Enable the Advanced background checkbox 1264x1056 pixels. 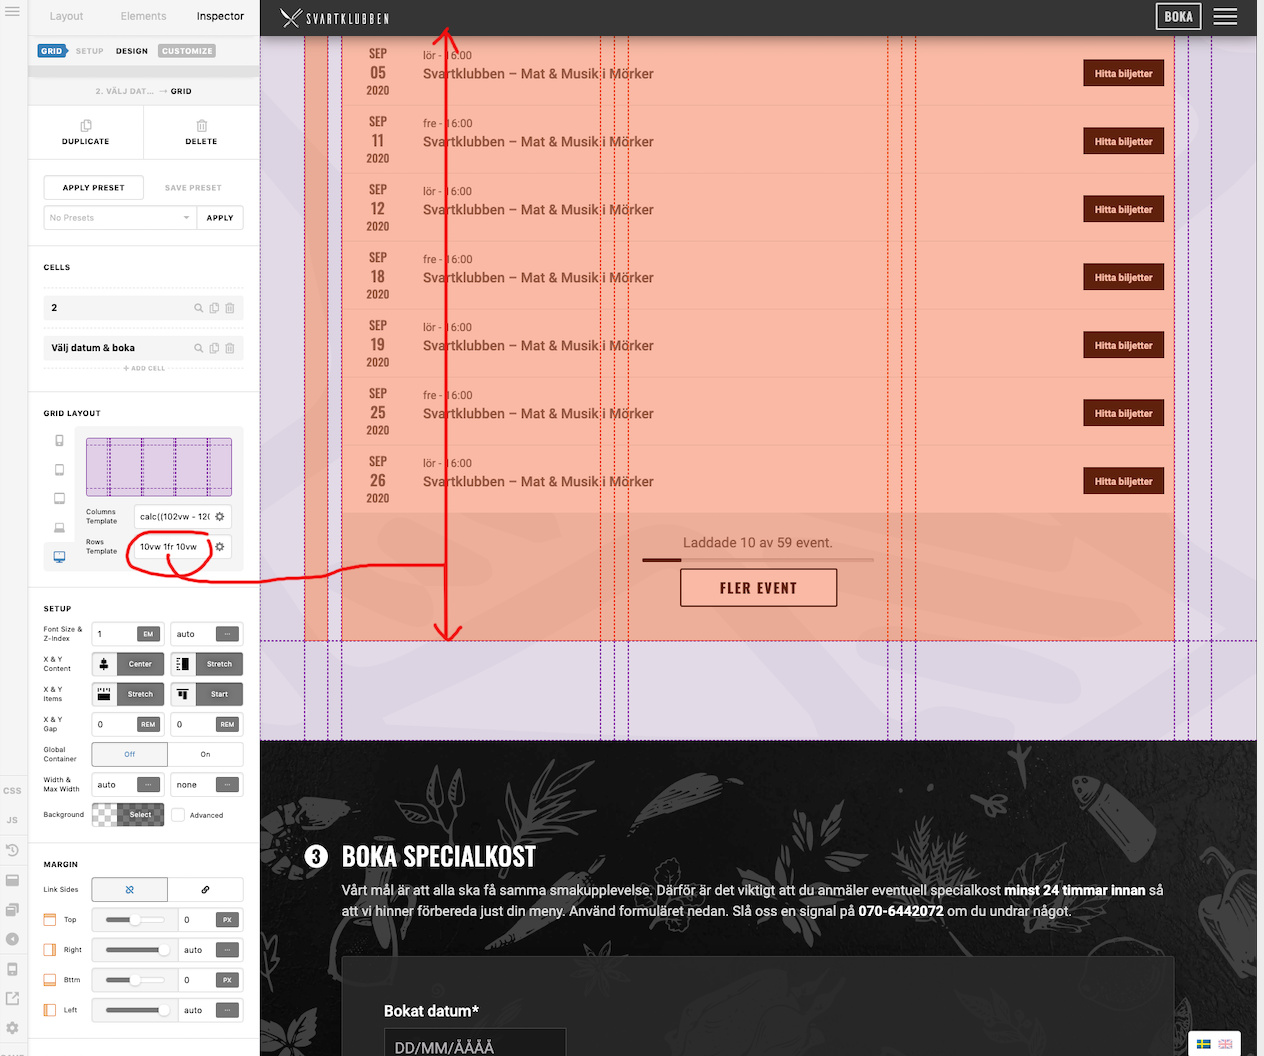(178, 815)
